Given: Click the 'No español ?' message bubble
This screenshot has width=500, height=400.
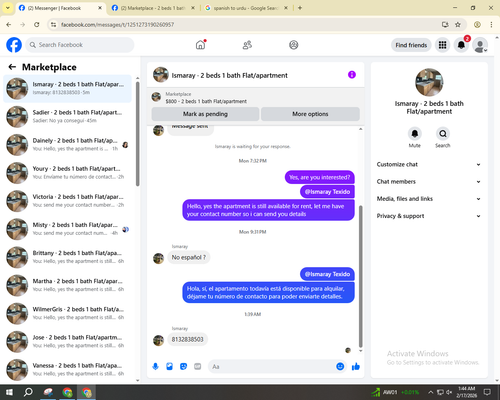Looking at the screenshot, I should [189, 257].
